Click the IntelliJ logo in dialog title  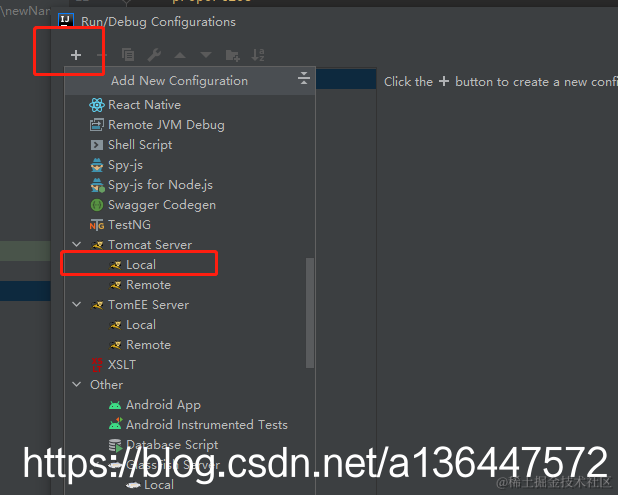click(66, 20)
